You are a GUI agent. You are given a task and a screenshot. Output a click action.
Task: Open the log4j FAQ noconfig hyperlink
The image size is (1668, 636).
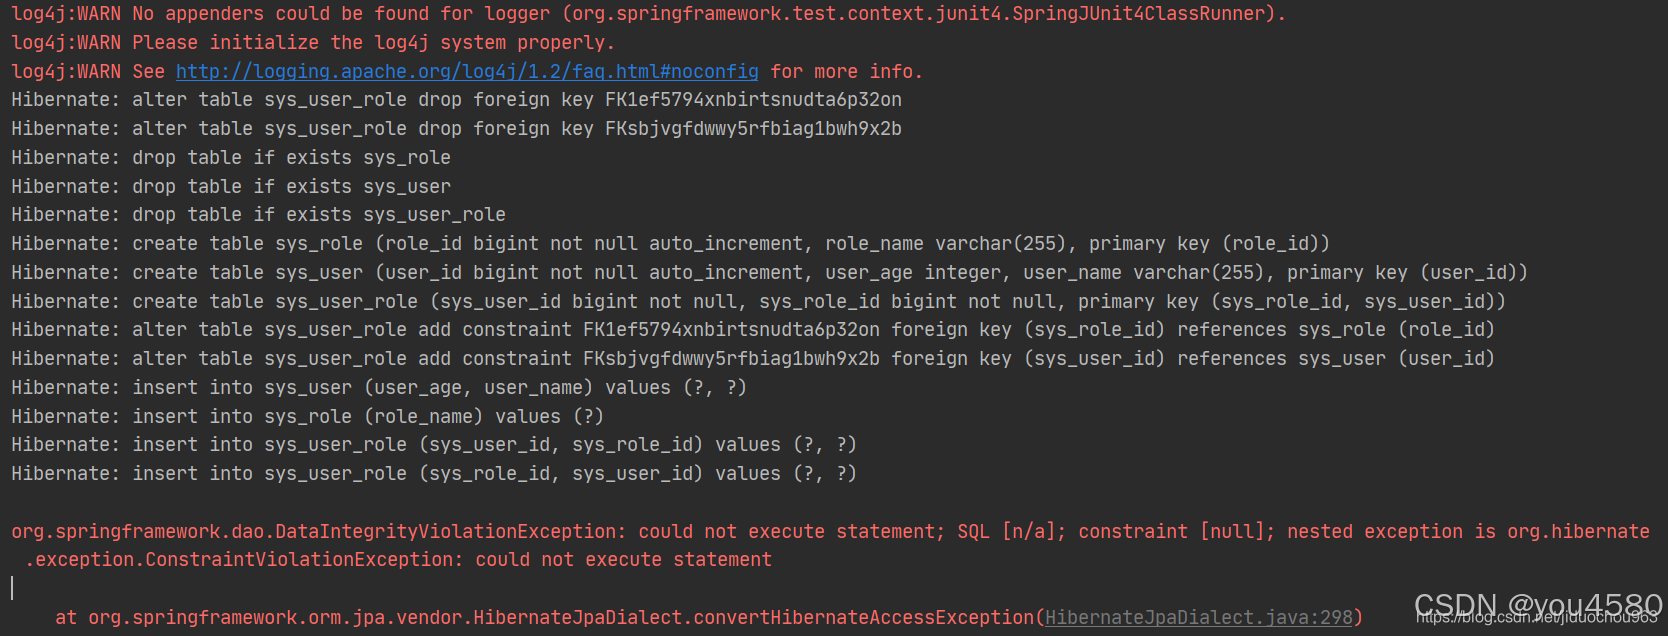tap(467, 71)
